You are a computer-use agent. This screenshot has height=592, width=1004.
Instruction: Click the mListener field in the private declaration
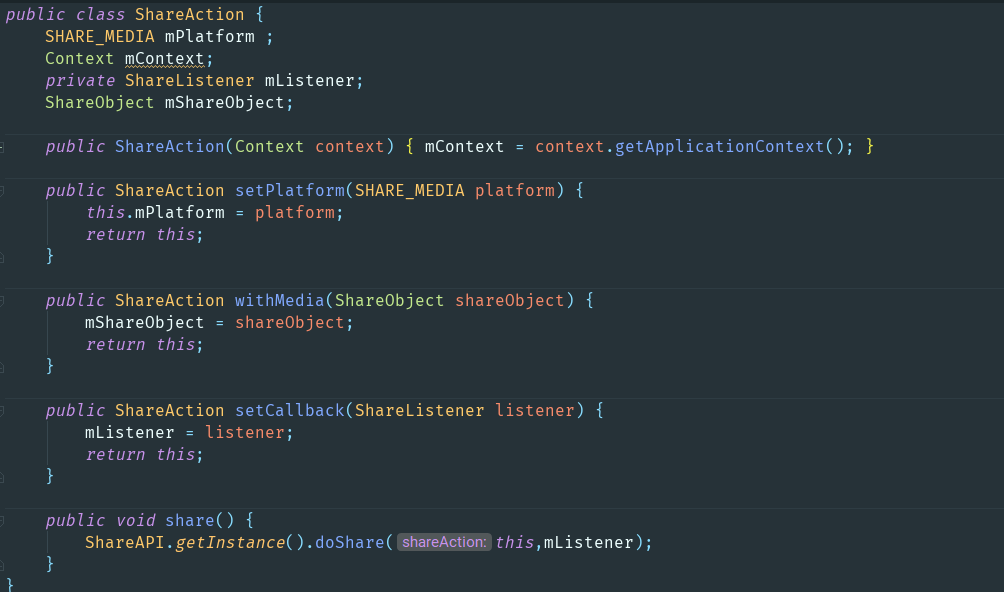point(309,81)
